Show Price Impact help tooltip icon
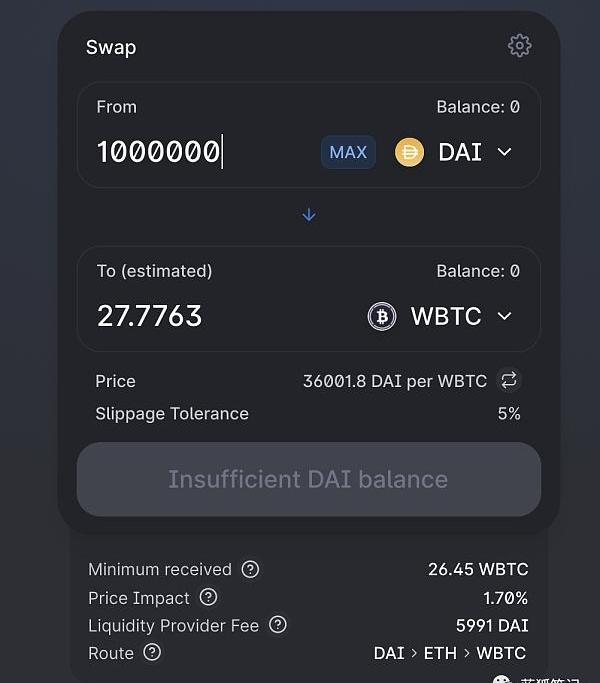This screenshot has width=600, height=683. [x=208, y=597]
